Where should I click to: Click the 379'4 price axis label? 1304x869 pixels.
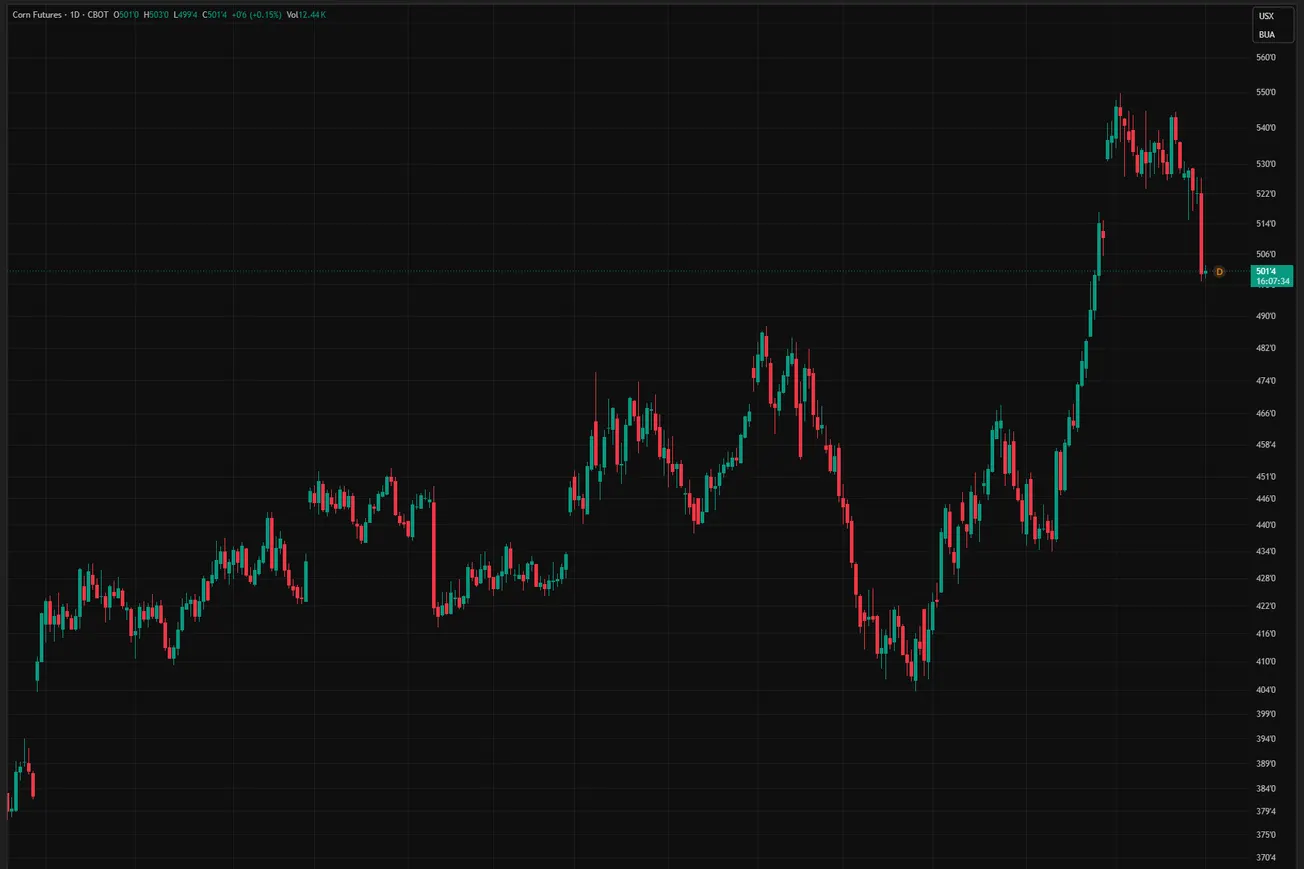[1266, 812]
